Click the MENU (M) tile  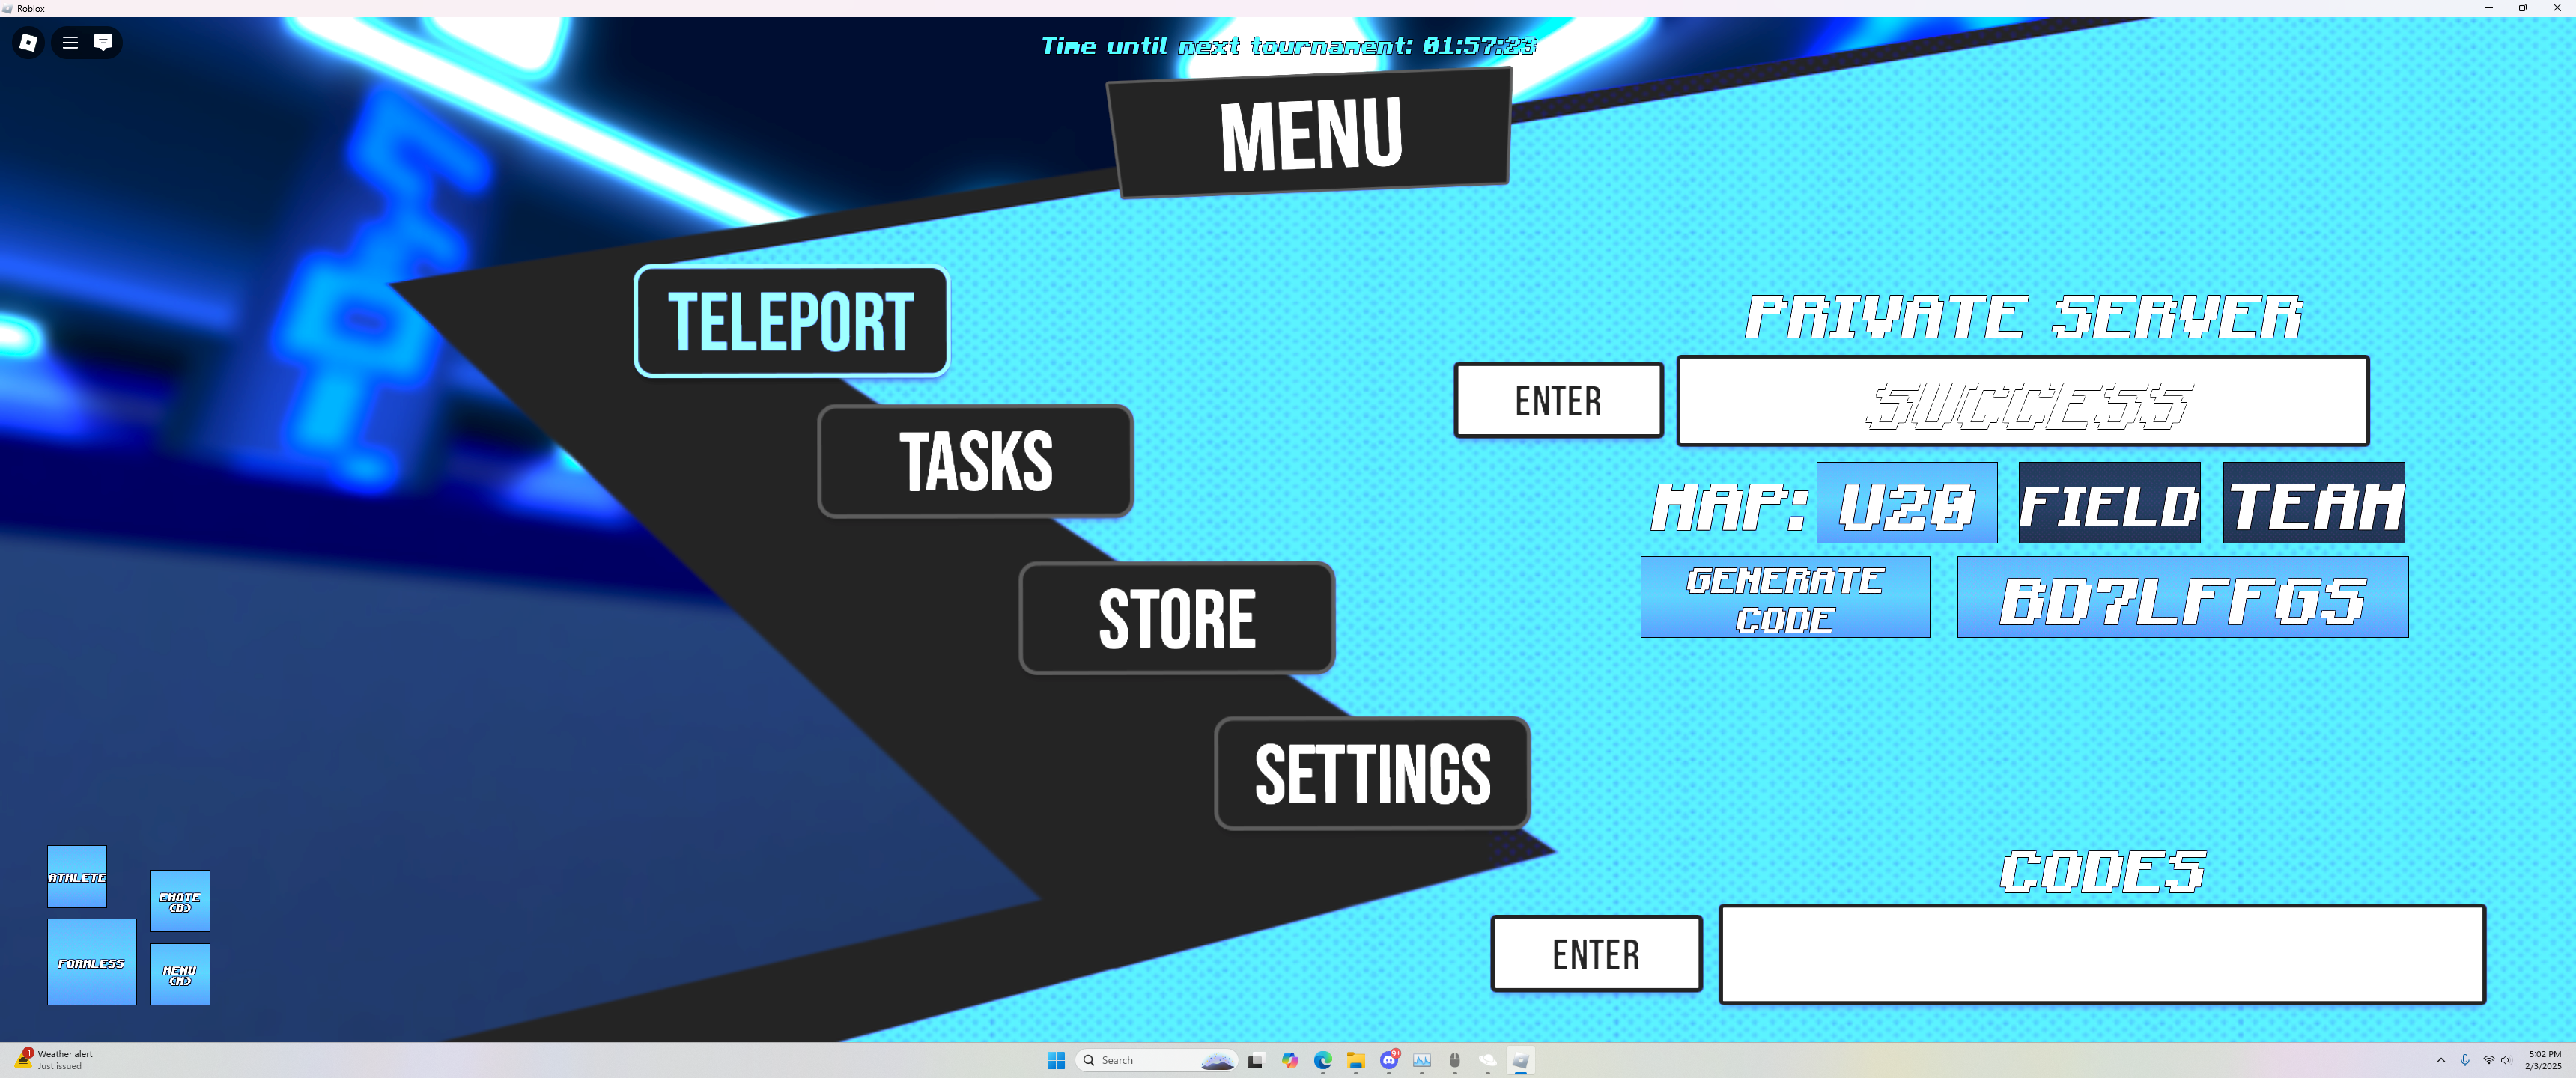tap(180, 974)
